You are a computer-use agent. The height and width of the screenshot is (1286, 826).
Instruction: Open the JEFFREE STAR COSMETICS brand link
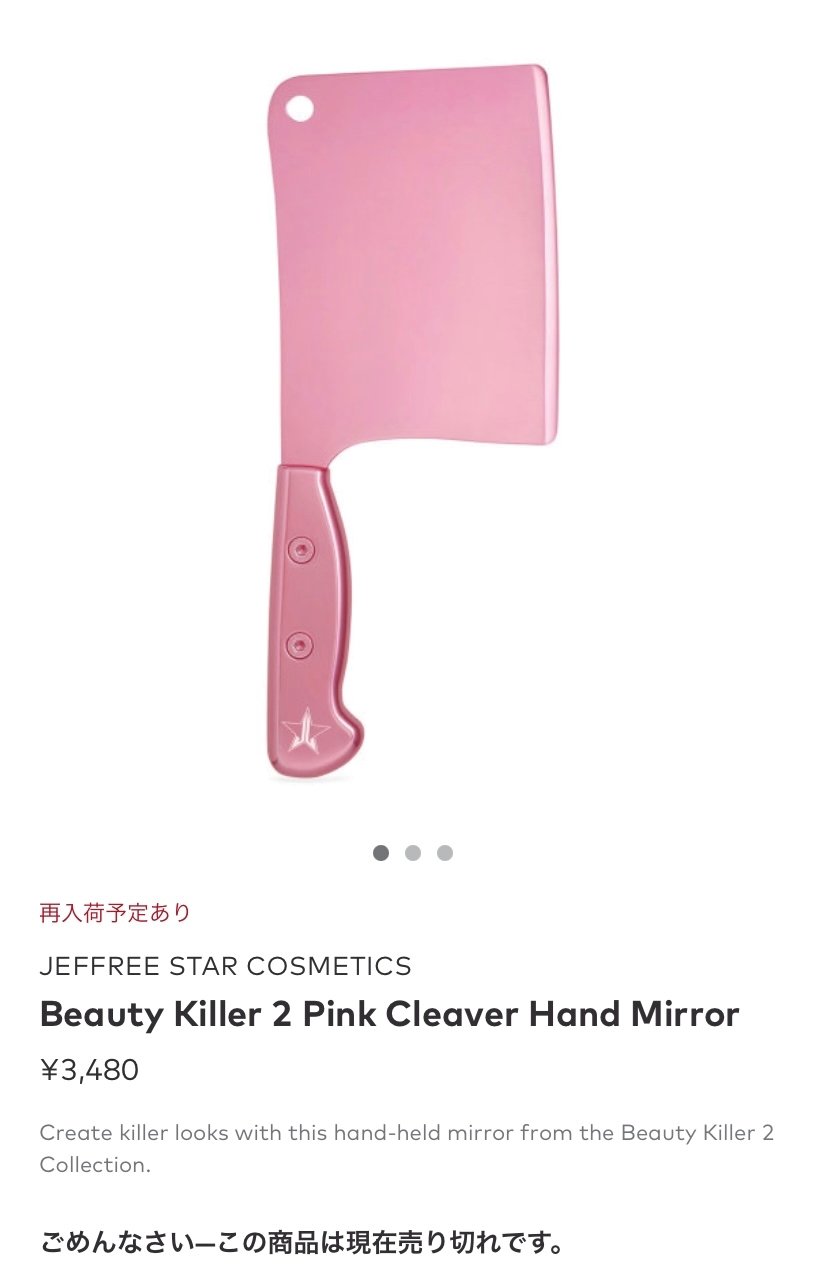[226, 966]
